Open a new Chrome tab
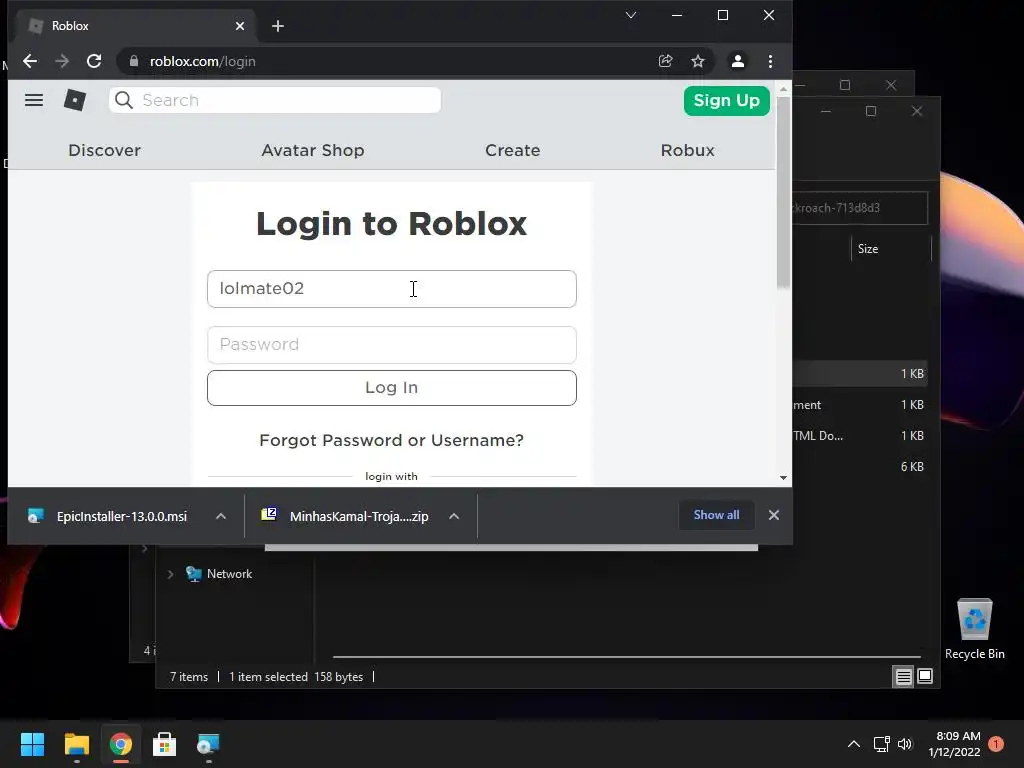1024x768 pixels. click(x=278, y=26)
